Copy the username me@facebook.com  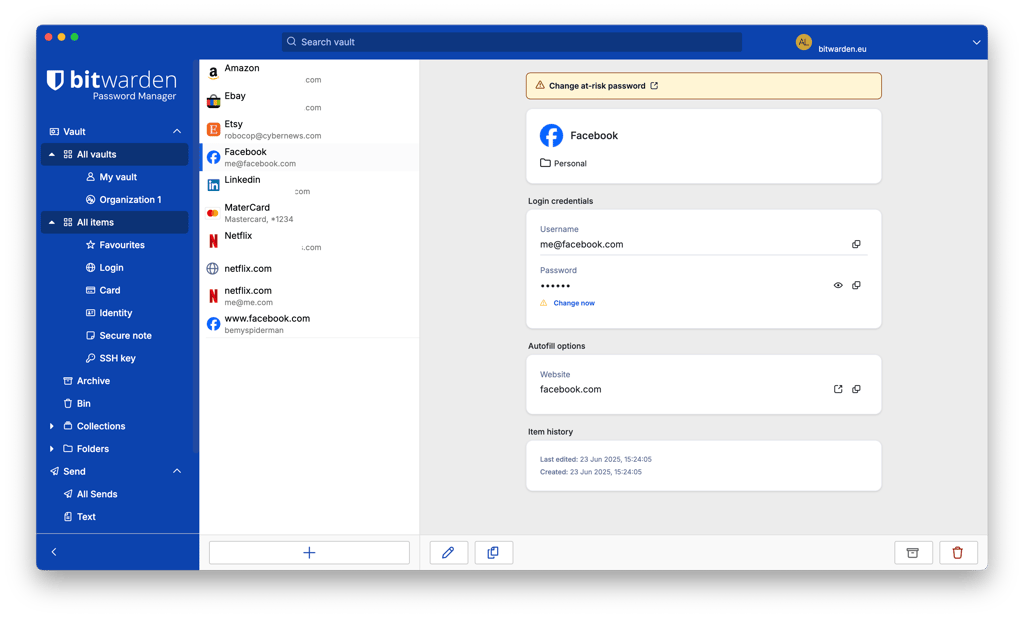tap(856, 244)
